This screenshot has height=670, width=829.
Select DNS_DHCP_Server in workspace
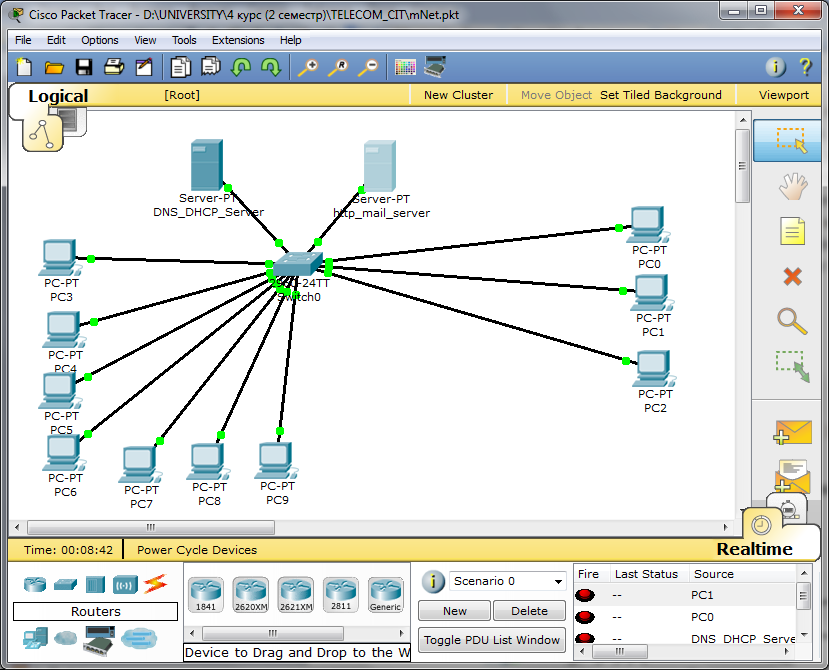point(207,165)
